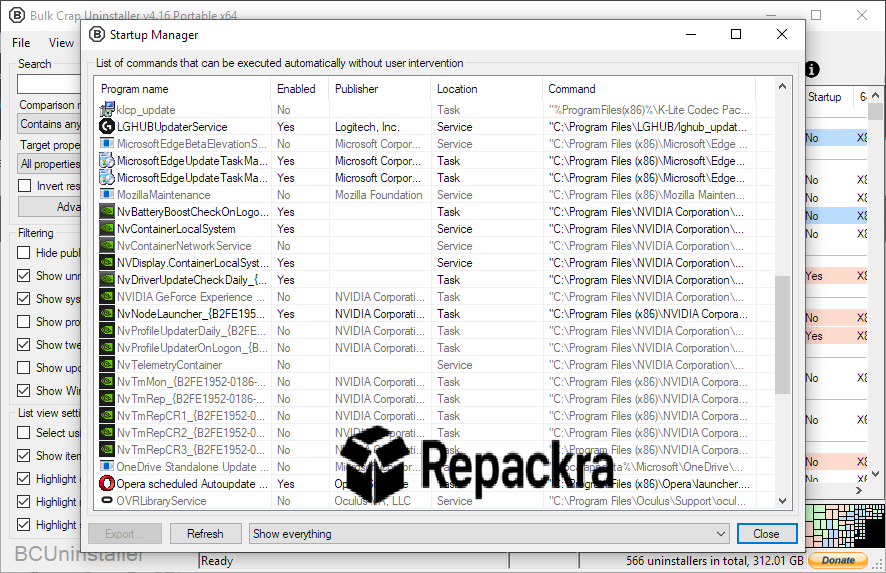Click the Close button in Startup Manager
The image size is (886, 573).
[x=767, y=533]
